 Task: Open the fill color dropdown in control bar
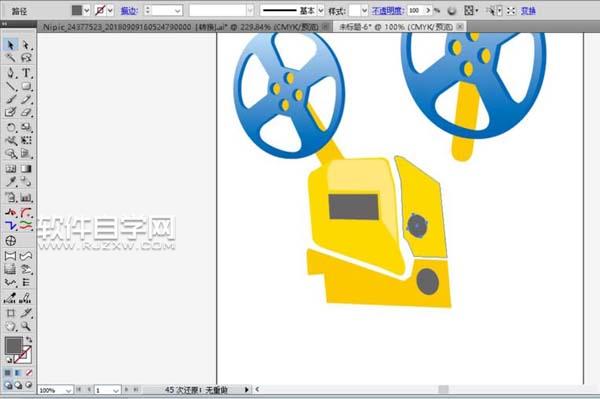[x=87, y=11]
